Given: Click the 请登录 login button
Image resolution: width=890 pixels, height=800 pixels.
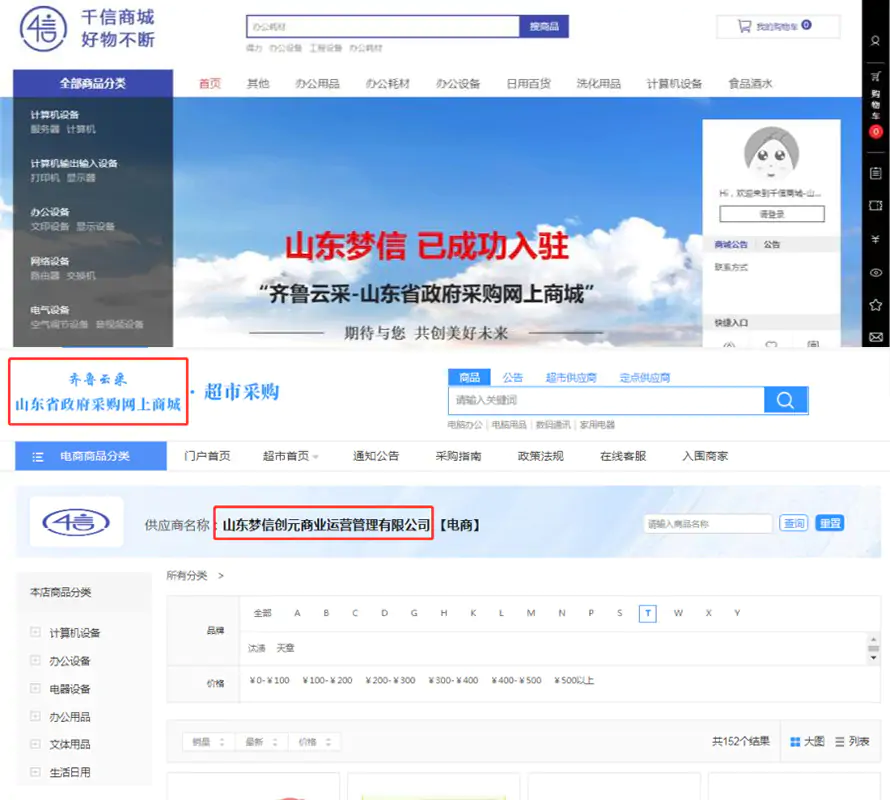Looking at the screenshot, I should tap(771, 214).
